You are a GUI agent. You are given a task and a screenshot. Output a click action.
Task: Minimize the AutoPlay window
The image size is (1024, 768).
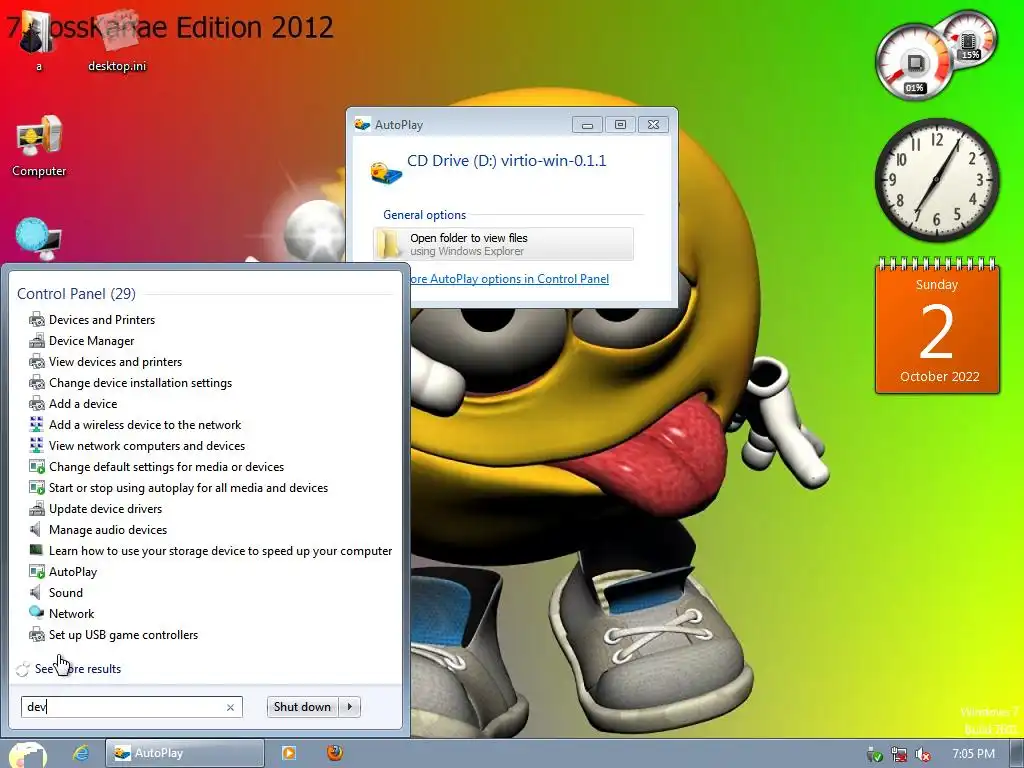click(x=587, y=125)
